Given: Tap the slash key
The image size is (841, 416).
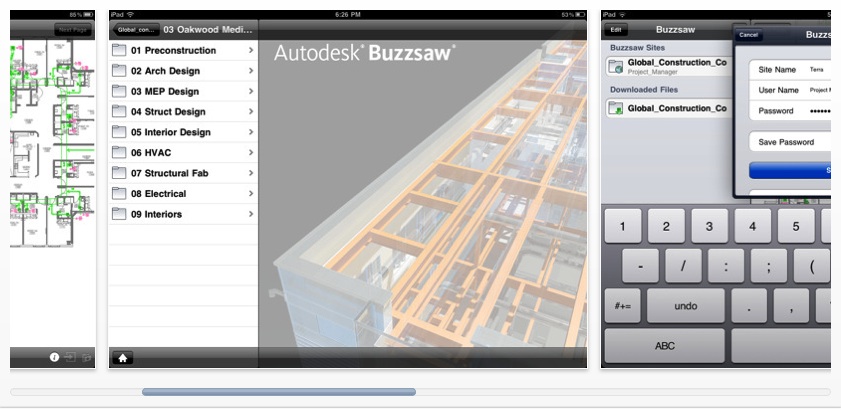Looking at the screenshot, I should (683, 266).
